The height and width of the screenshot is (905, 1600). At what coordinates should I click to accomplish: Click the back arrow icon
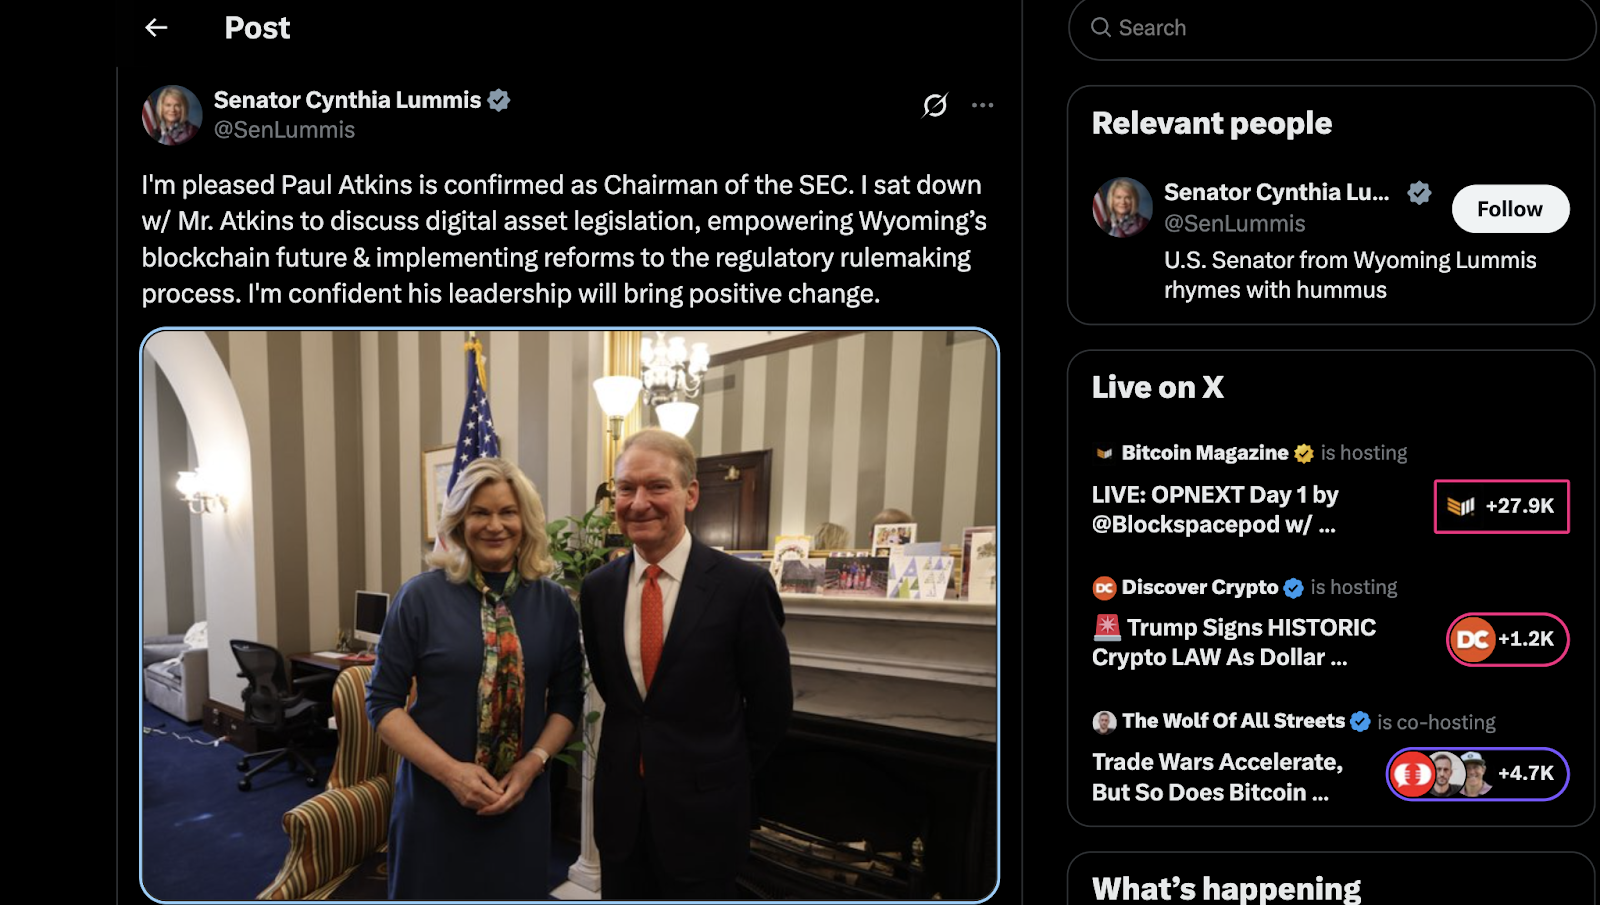pos(156,28)
